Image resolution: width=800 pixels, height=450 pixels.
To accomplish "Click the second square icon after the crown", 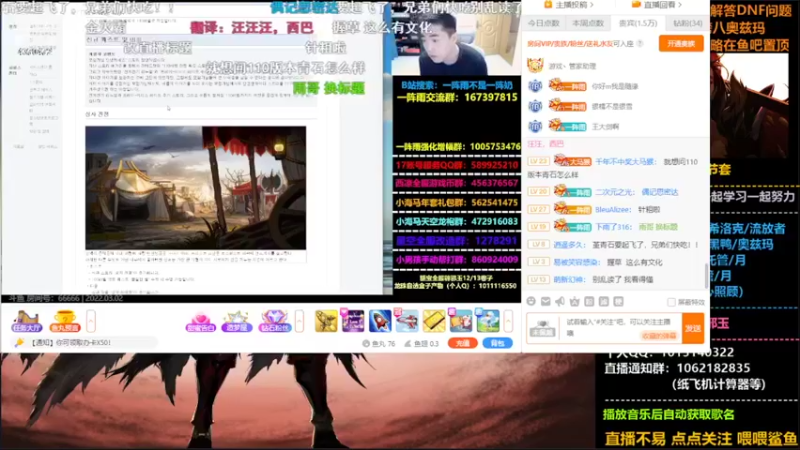I will (604, 302).
